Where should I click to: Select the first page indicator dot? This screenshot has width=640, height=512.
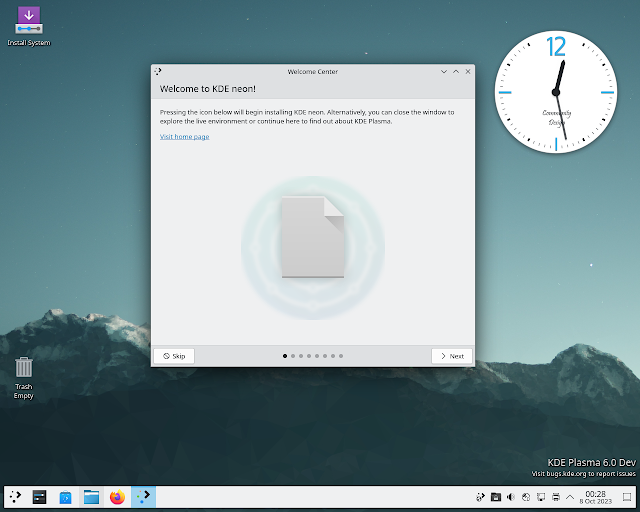(x=285, y=356)
